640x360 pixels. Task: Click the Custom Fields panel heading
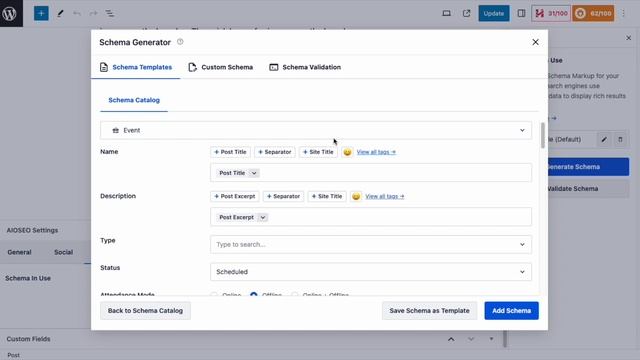(28, 339)
